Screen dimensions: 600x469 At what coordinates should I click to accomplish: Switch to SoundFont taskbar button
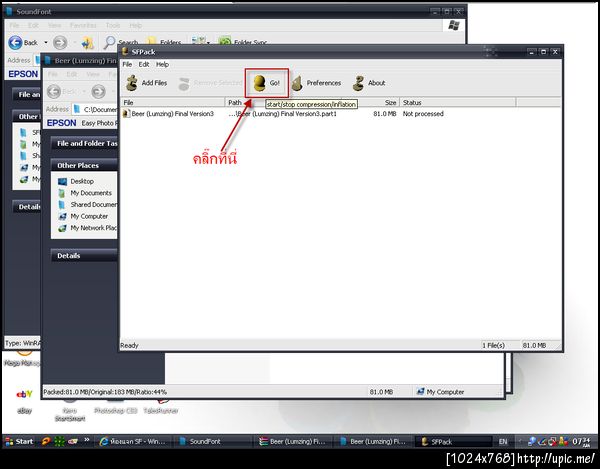tap(214, 441)
